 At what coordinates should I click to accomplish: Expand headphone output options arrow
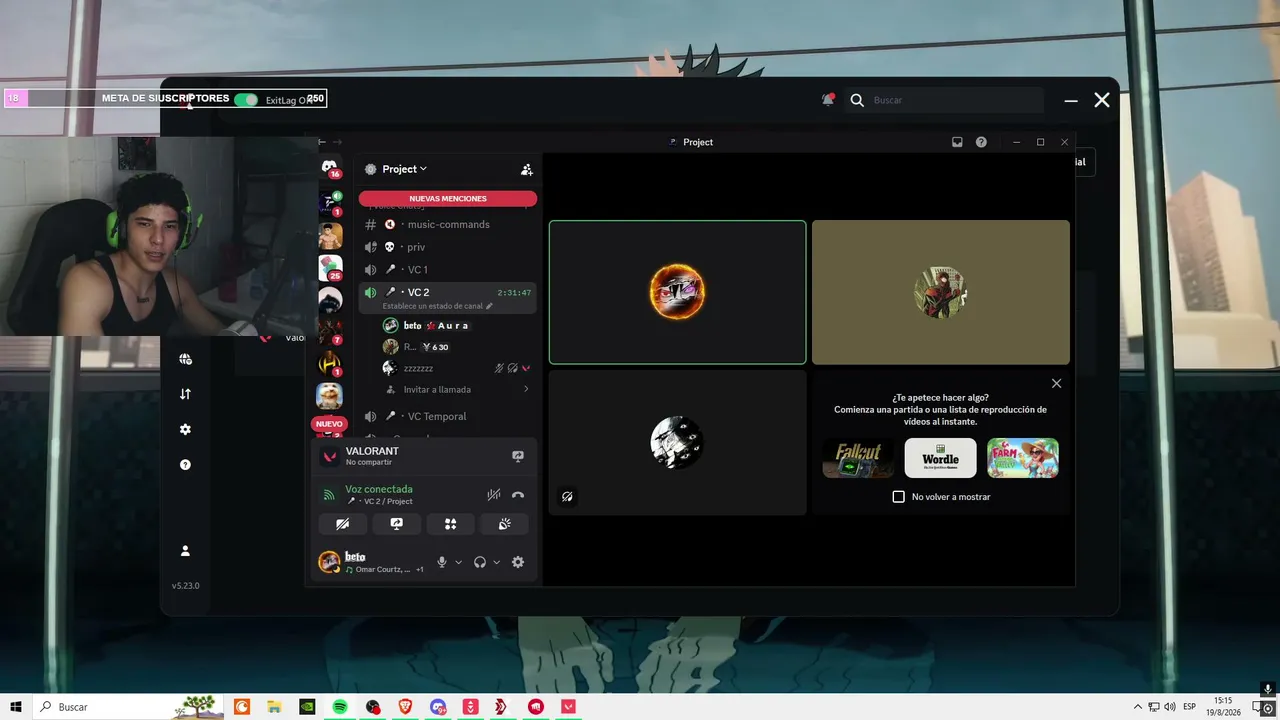[496, 562]
